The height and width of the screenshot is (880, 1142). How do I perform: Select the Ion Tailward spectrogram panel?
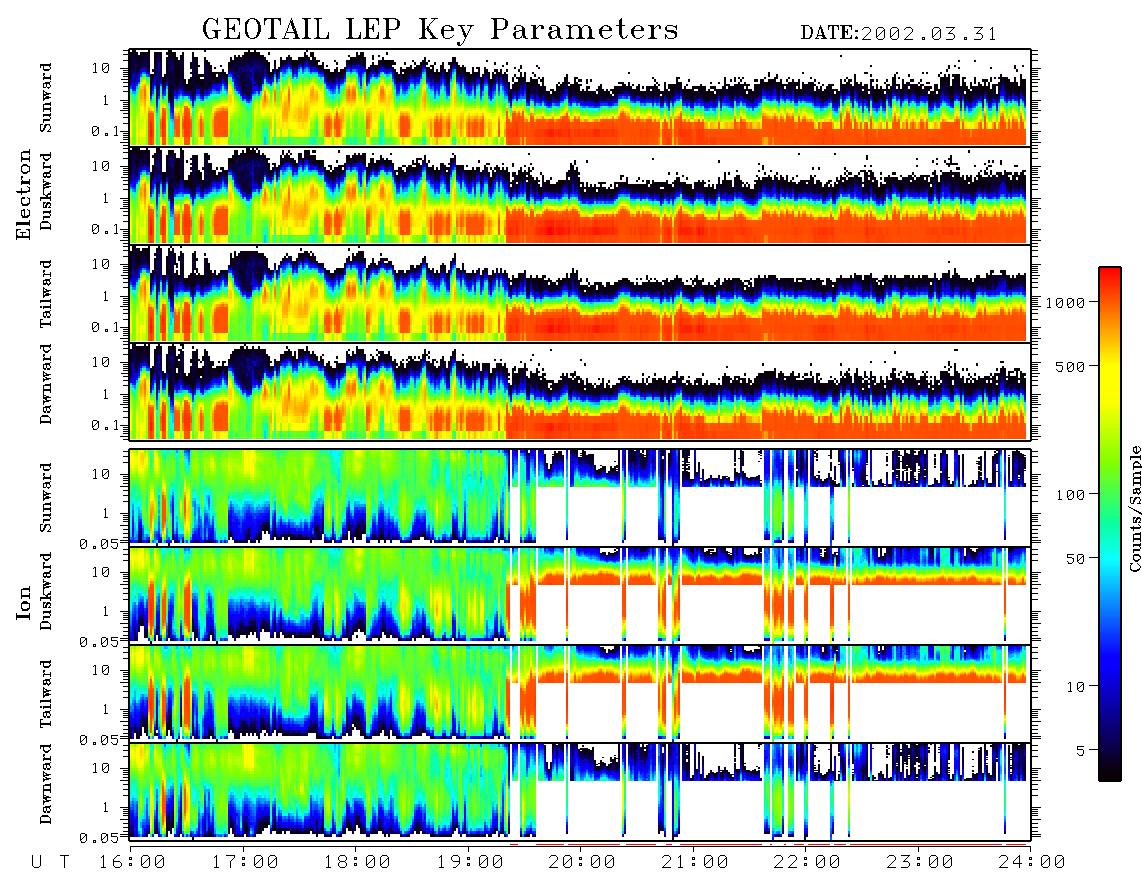click(x=580, y=693)
